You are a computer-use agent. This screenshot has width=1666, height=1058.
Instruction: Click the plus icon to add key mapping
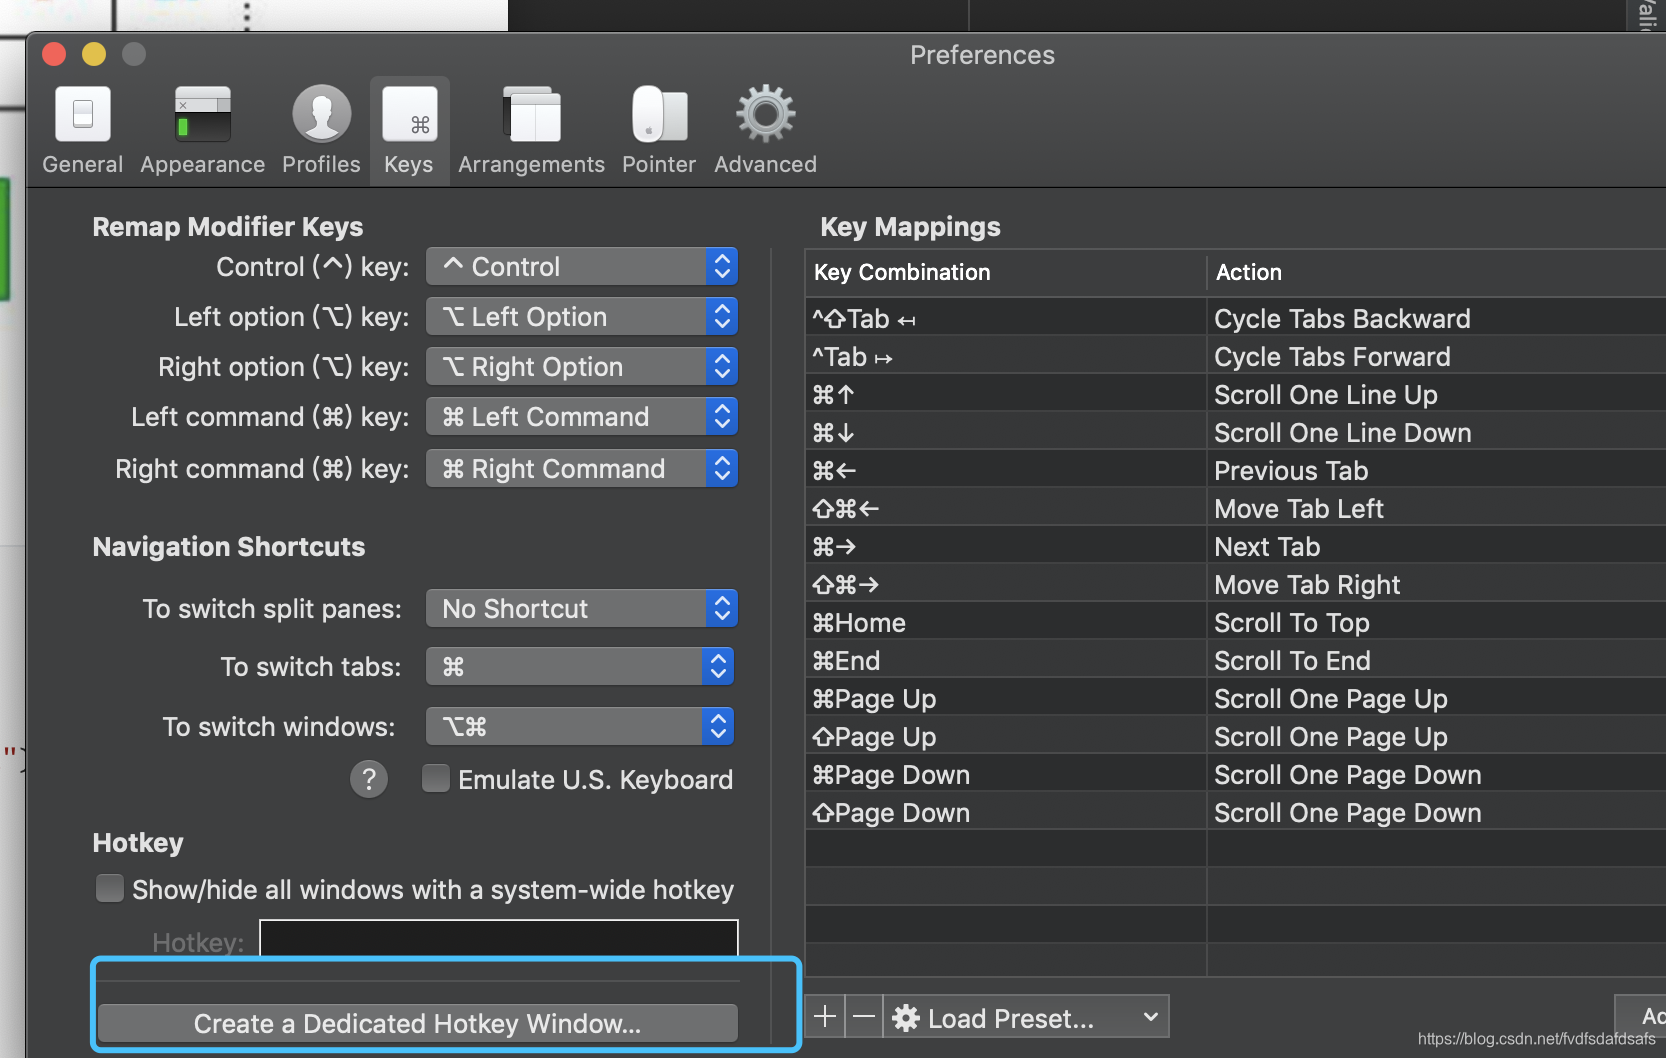click(825, 1017)
